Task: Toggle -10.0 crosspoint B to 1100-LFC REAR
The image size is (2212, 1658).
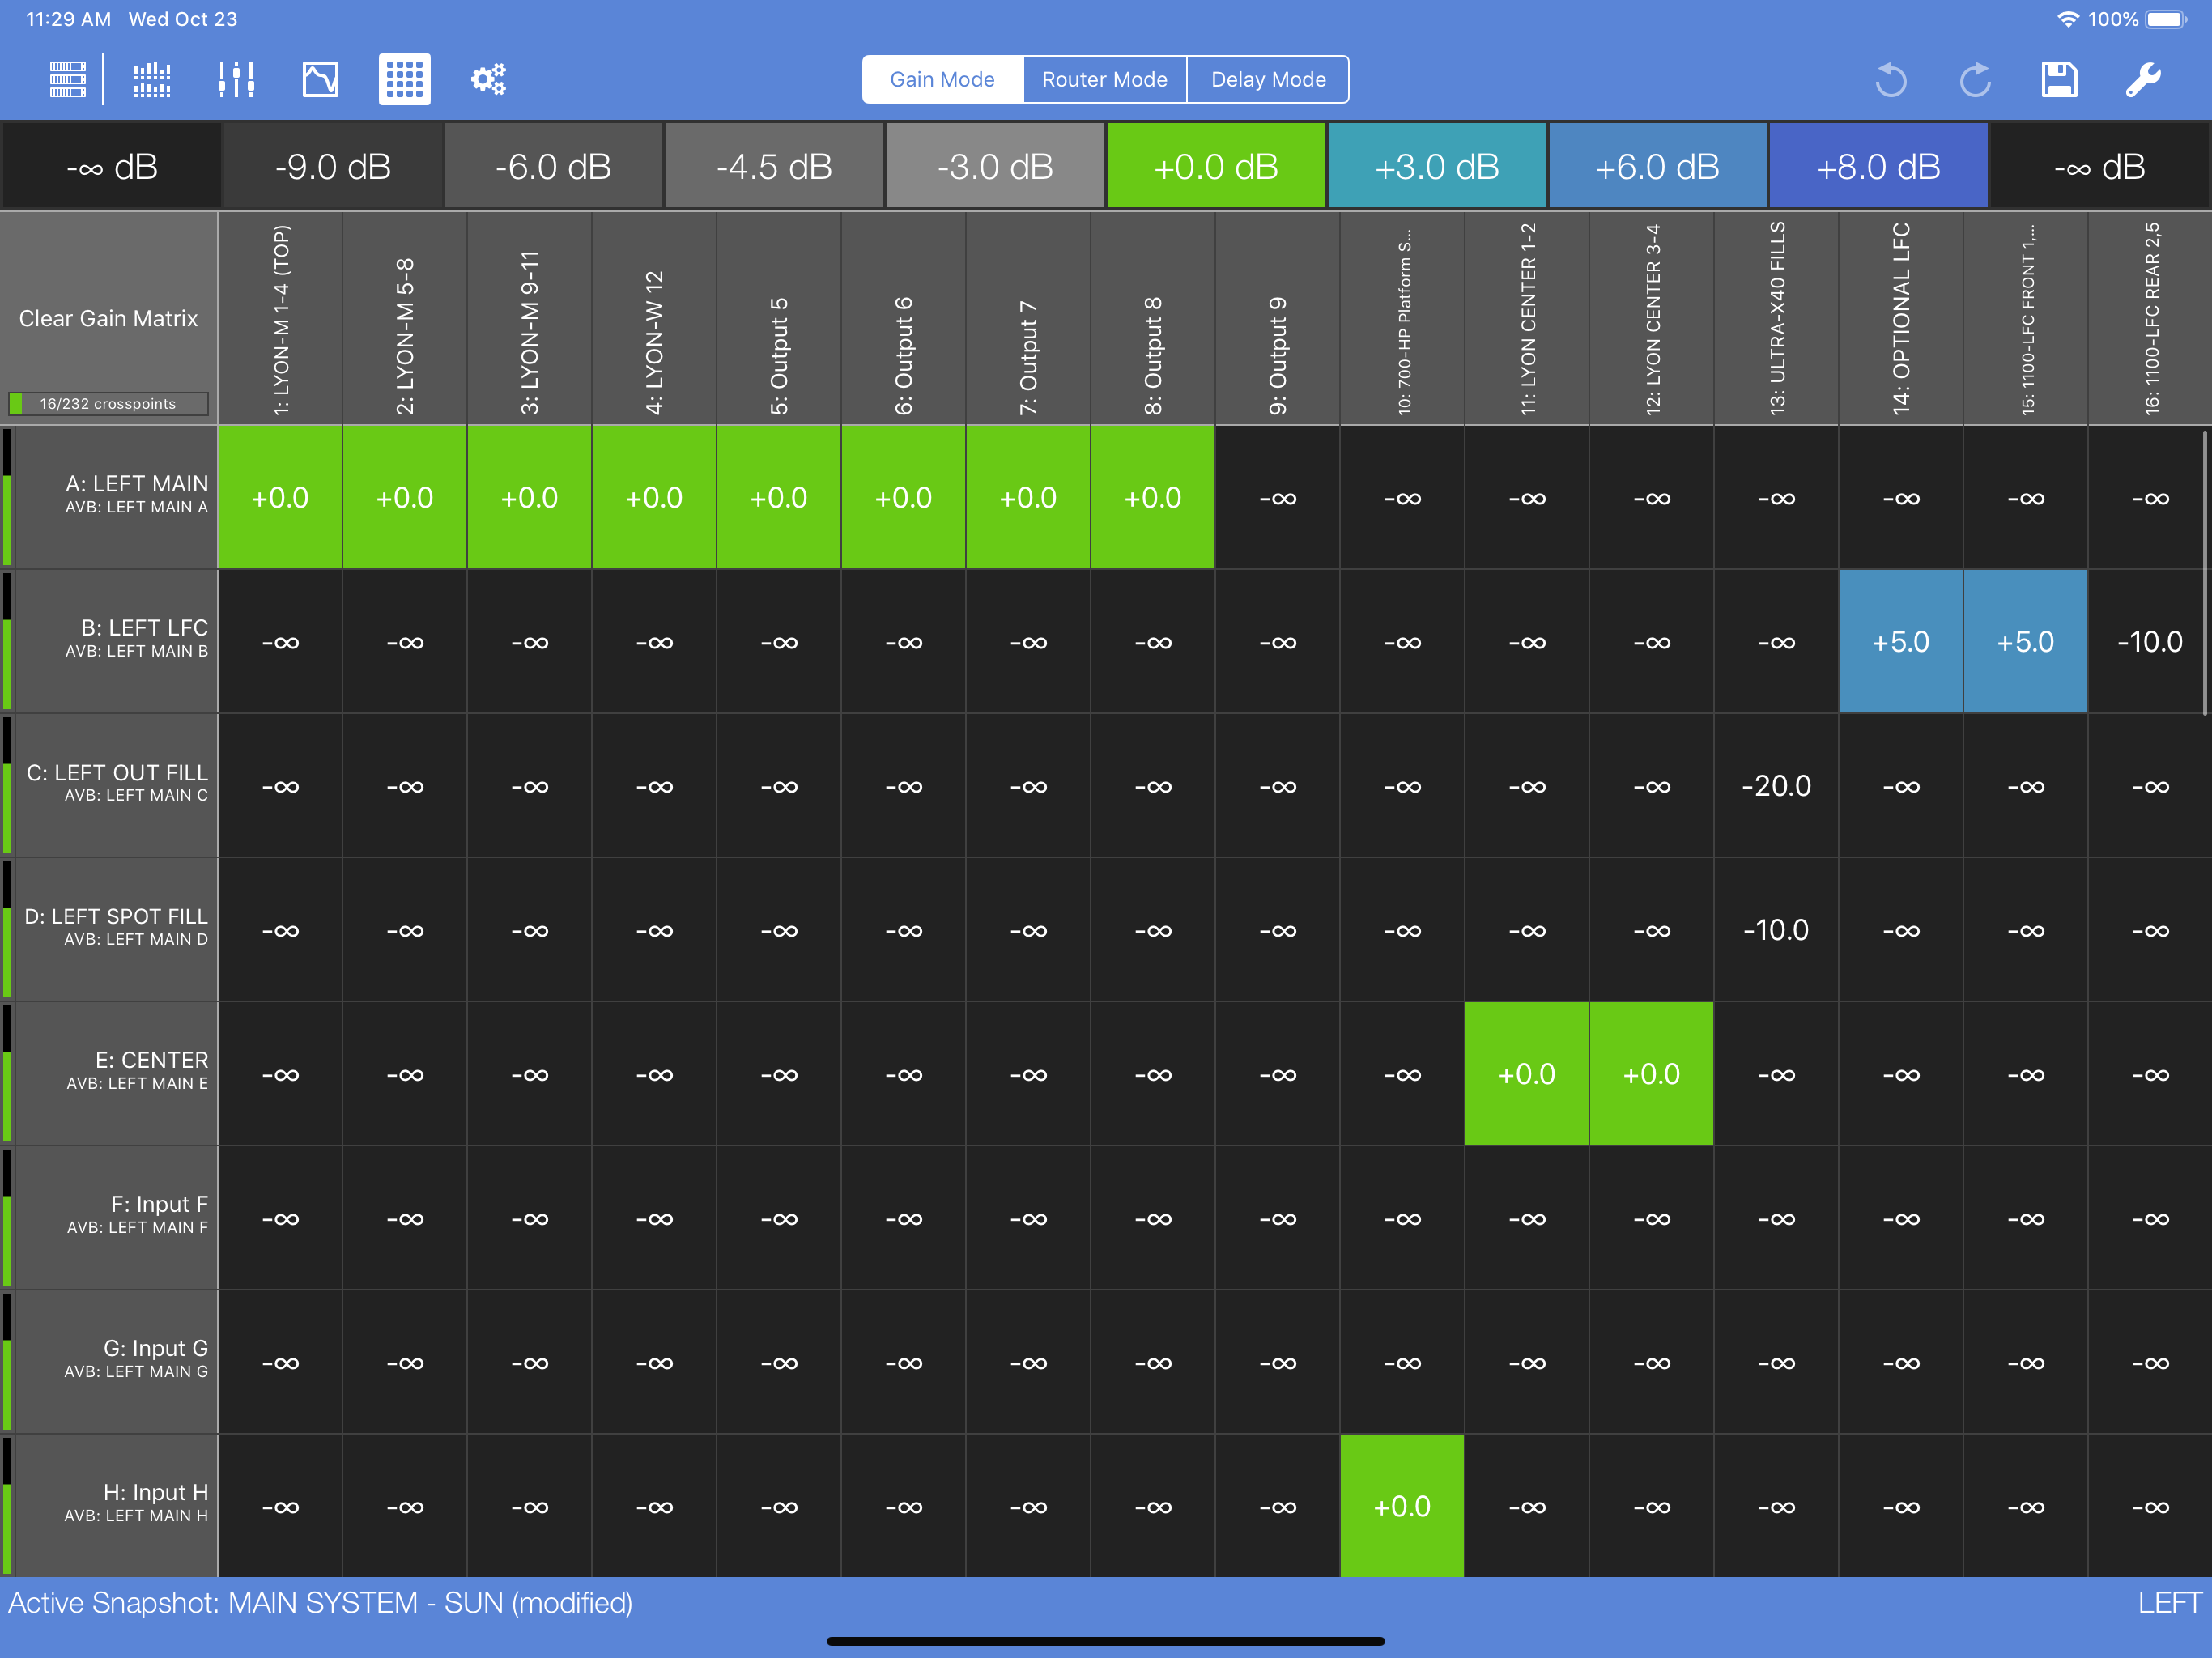Action: 2150,641
